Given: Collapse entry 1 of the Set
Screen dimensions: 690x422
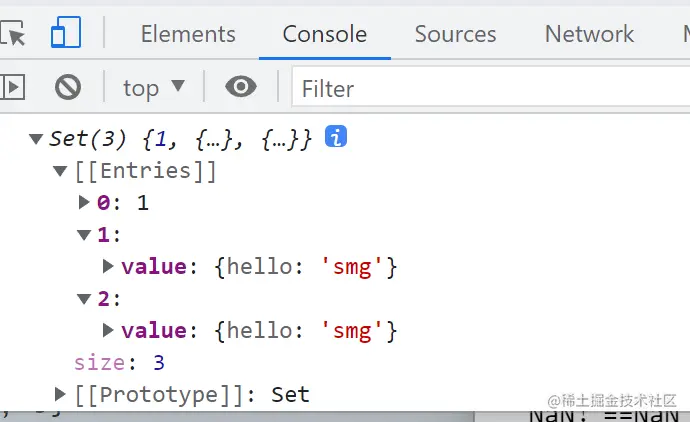Looking at the screenshot, I should (x=84, y=235).
